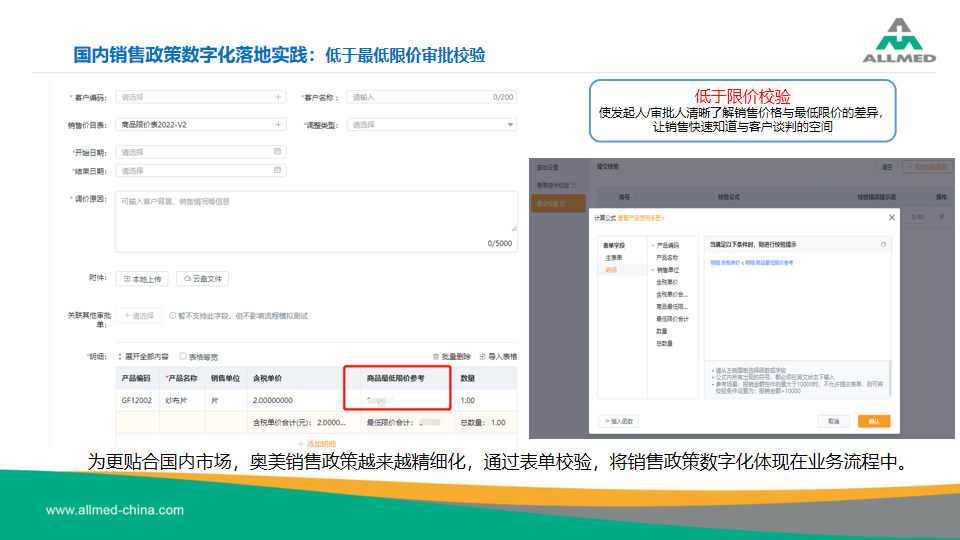Select the 总数量 field in formula list
The width and height of the screenshot is (960, 540).
664,343
